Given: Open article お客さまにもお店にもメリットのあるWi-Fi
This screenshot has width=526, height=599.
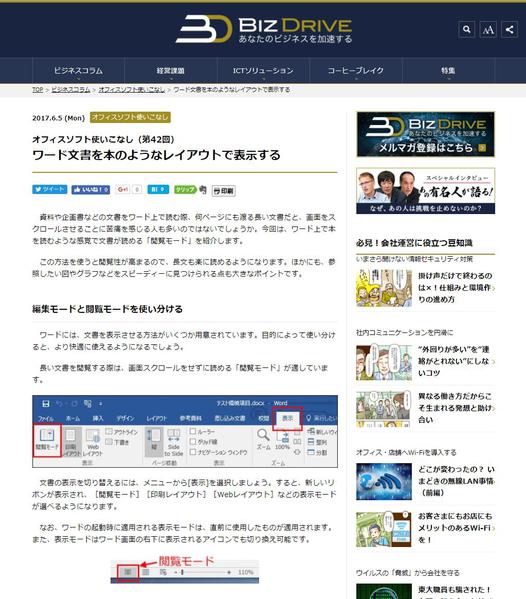Looking at the screenshot, I should coord(455,528).
